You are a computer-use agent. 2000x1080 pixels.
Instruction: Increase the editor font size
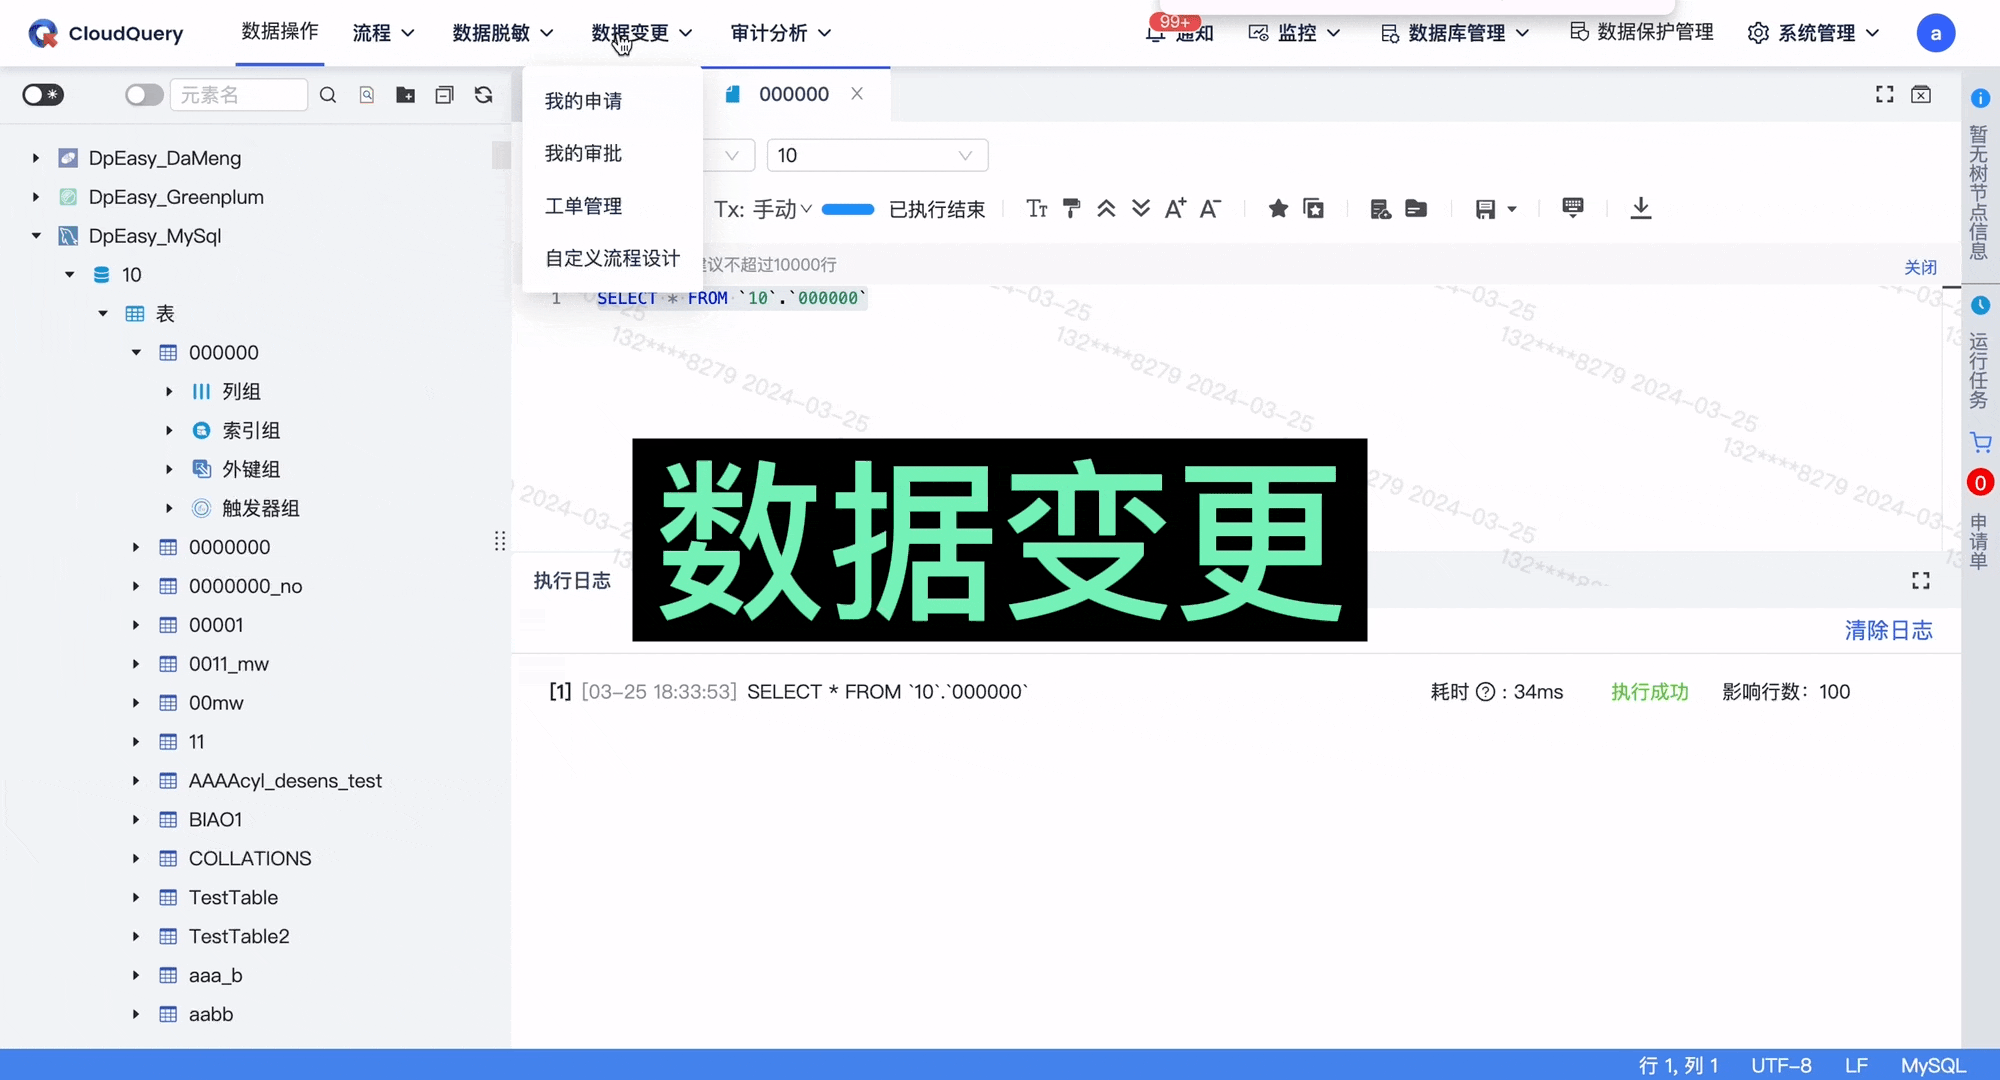pyautogui.click(x=1175, y=208)
